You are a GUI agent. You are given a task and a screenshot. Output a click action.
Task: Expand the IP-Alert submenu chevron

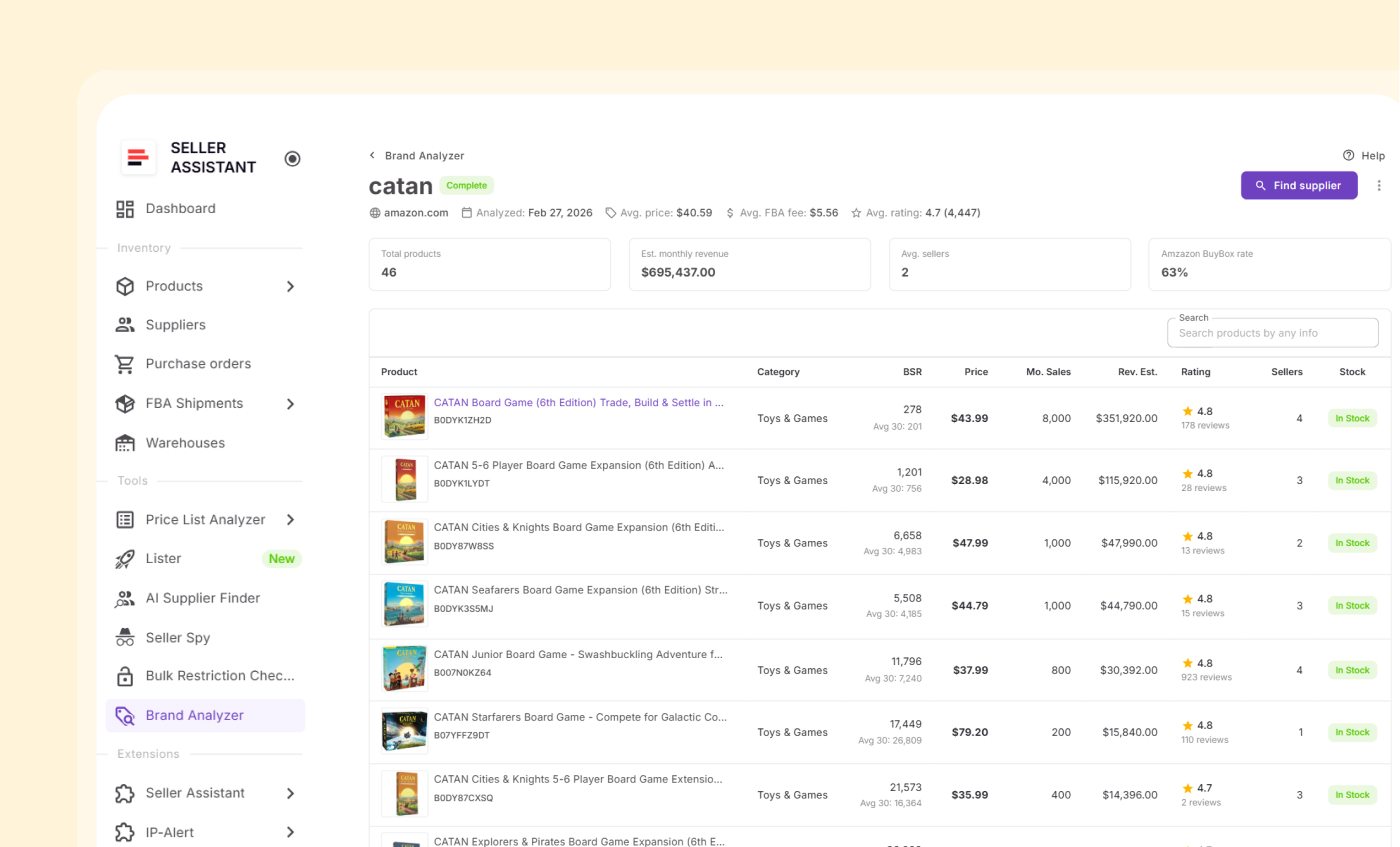click(290, 833)
